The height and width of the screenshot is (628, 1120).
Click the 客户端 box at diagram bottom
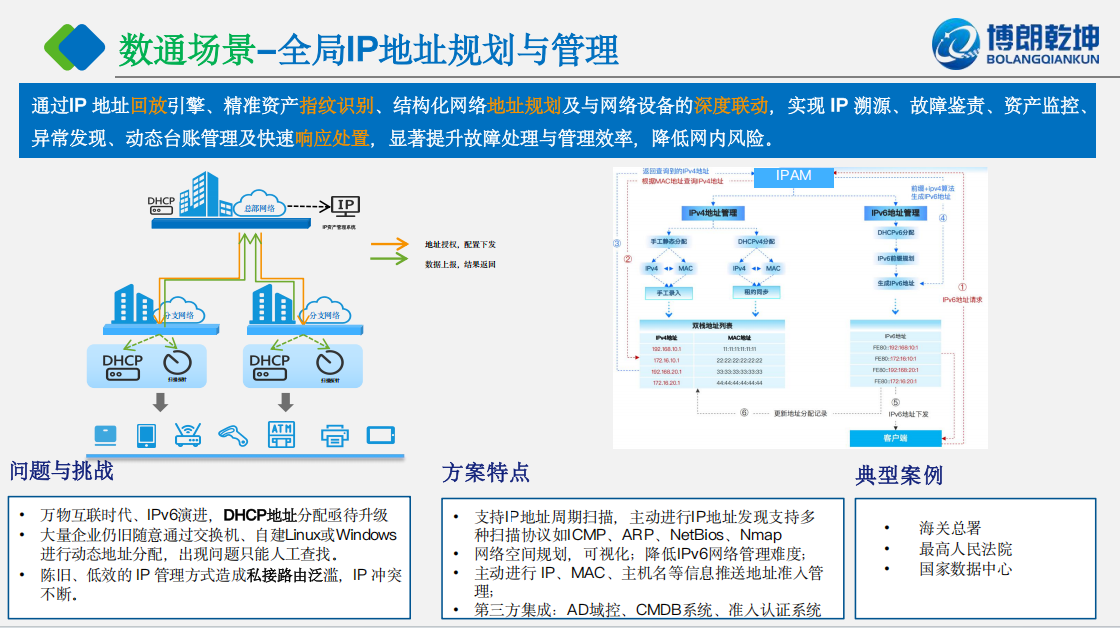(895, 438)
